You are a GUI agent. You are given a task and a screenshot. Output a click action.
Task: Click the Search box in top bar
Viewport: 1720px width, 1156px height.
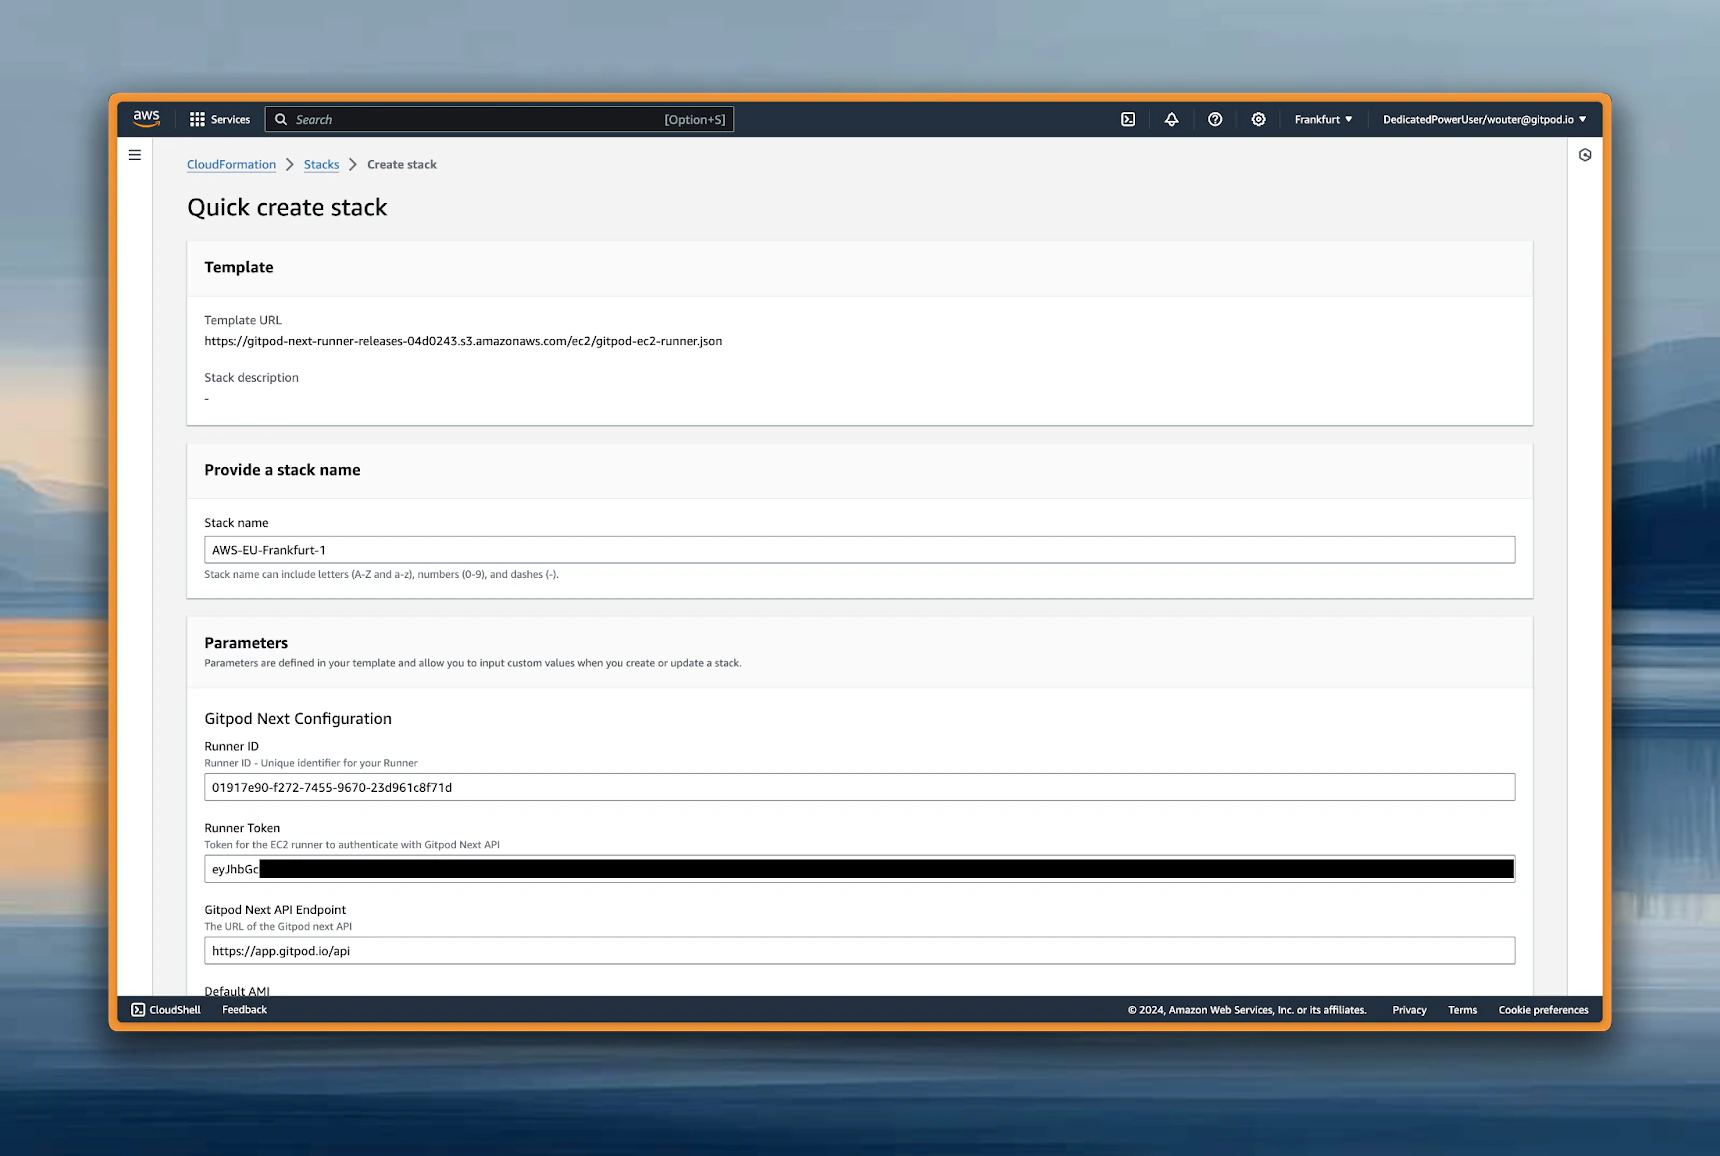499,119
